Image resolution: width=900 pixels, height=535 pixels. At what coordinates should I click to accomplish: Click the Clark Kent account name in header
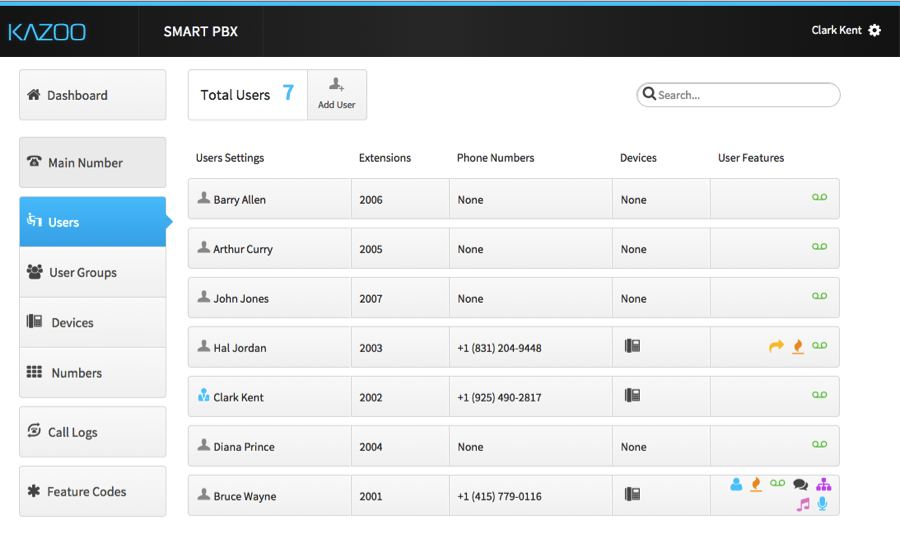point(836,30)
